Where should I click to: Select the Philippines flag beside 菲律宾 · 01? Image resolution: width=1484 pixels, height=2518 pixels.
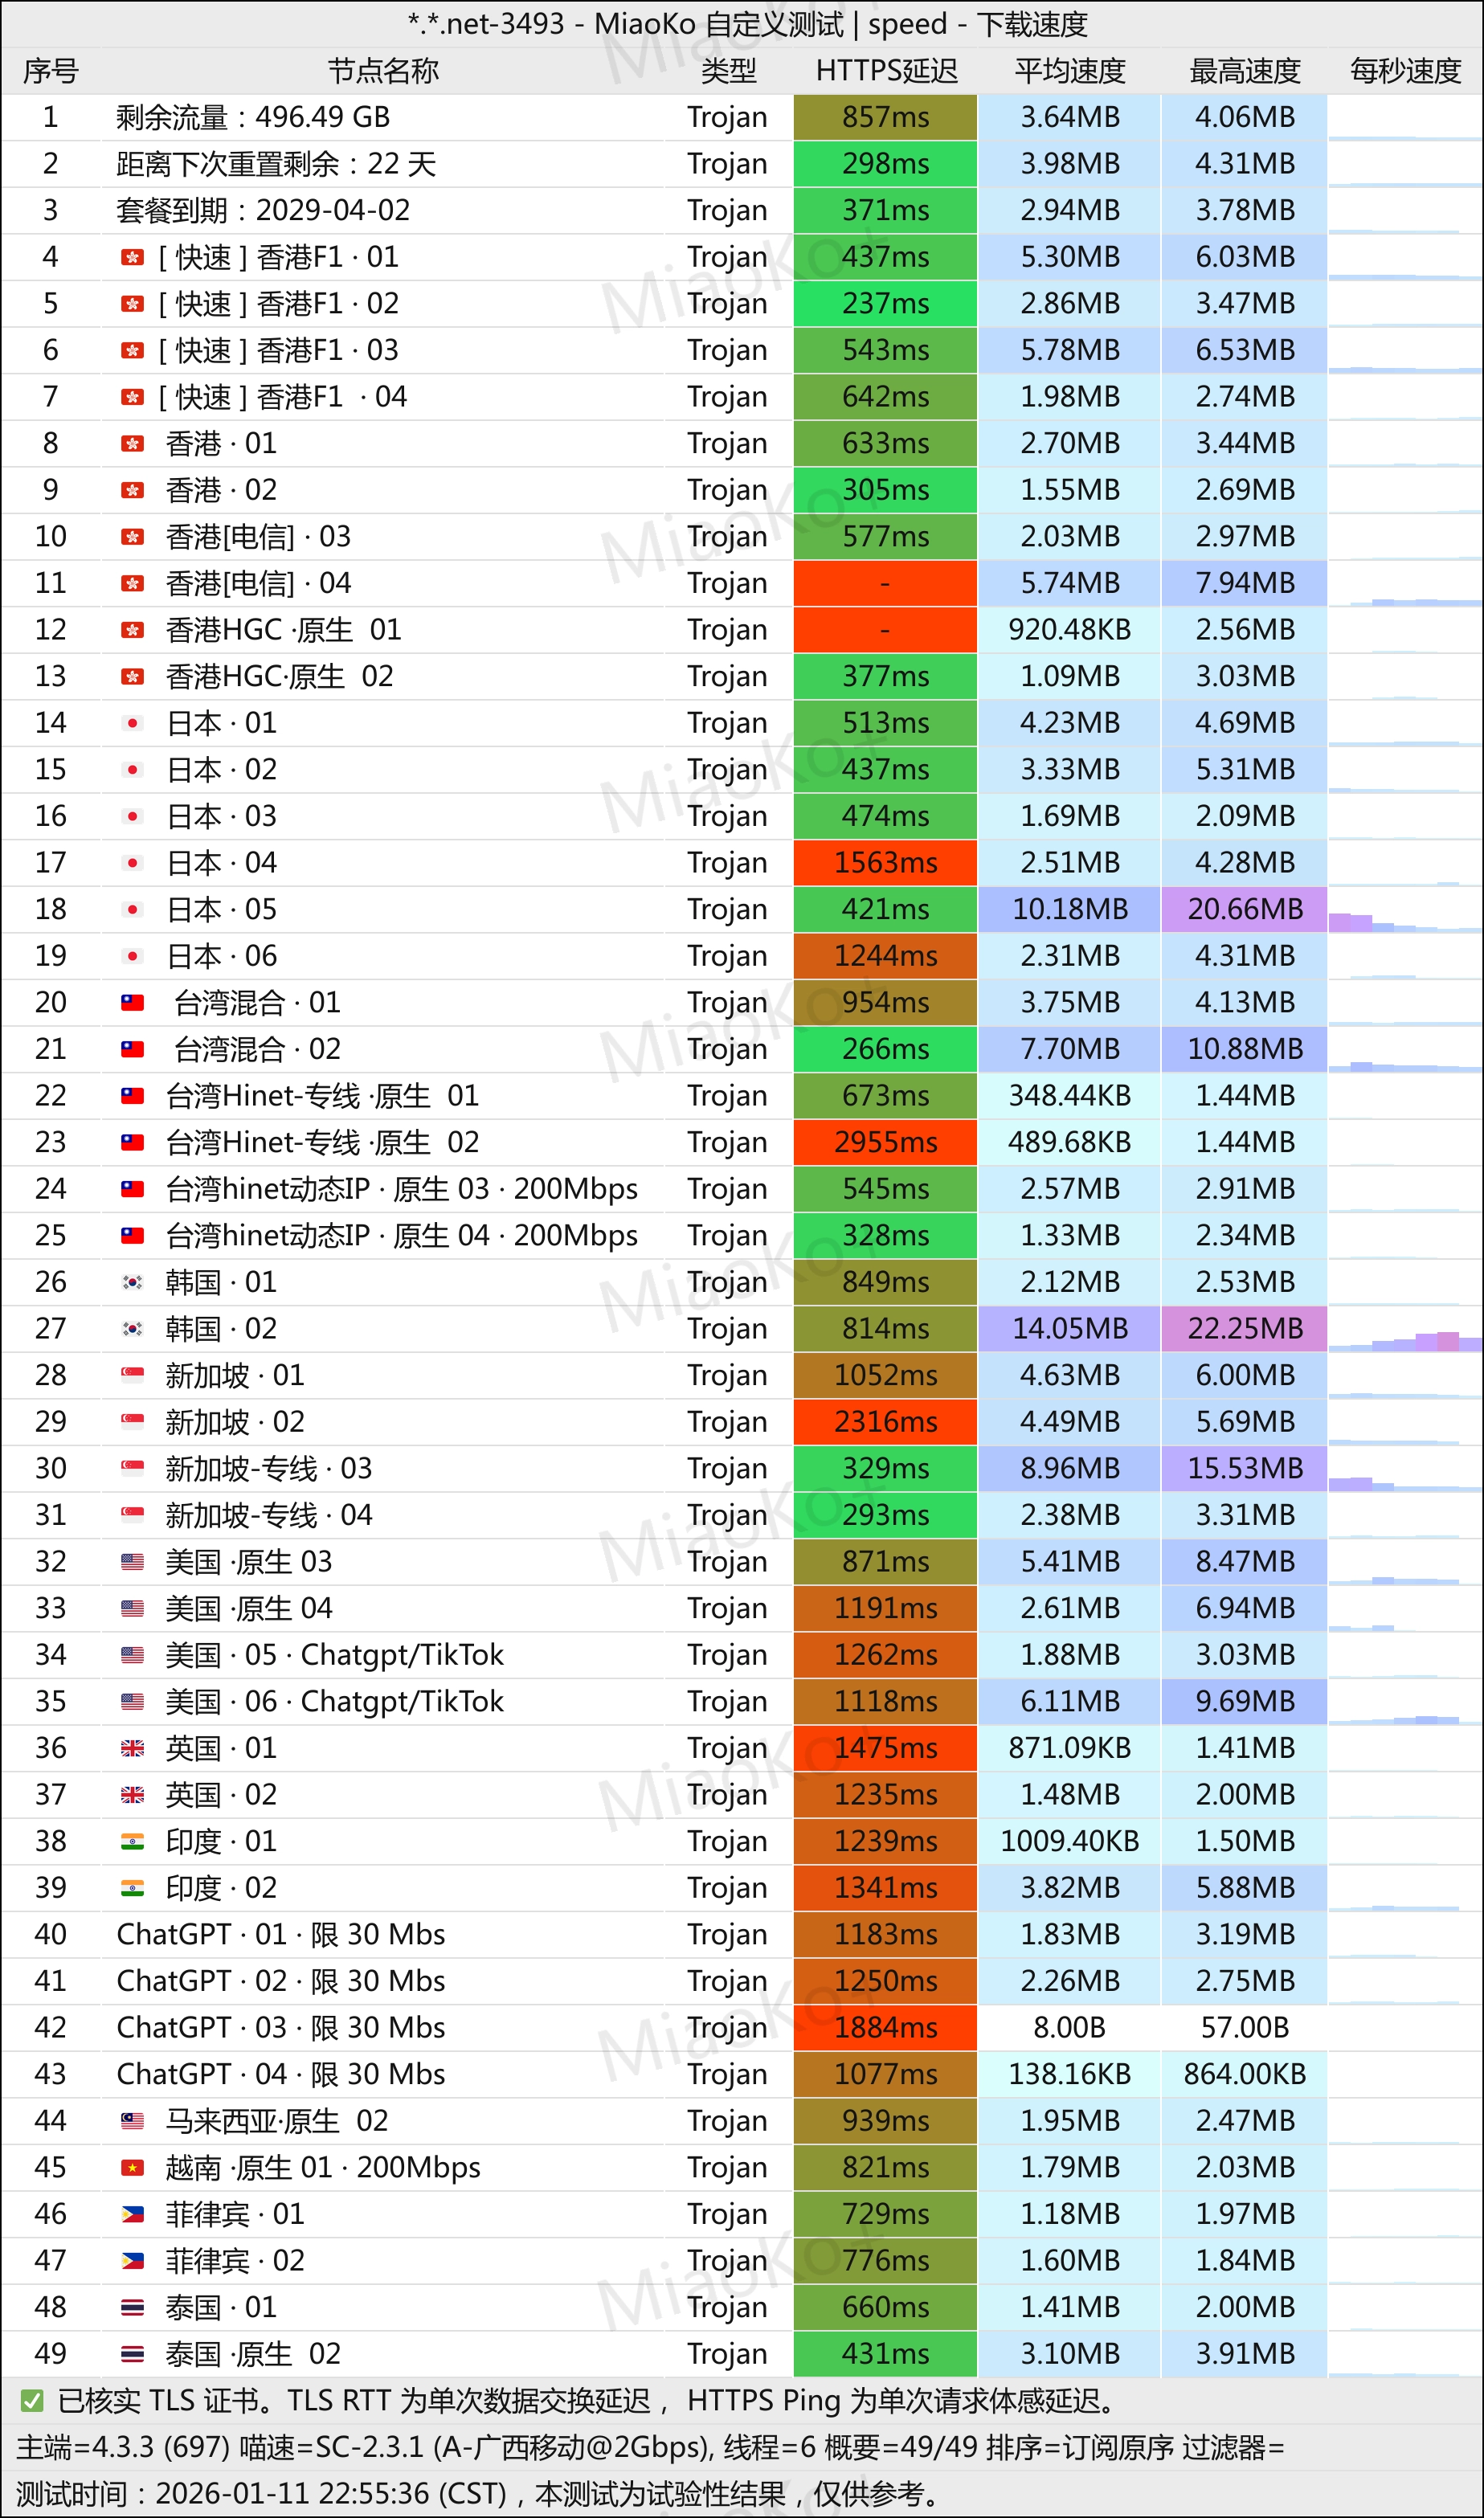(132, 2214)
